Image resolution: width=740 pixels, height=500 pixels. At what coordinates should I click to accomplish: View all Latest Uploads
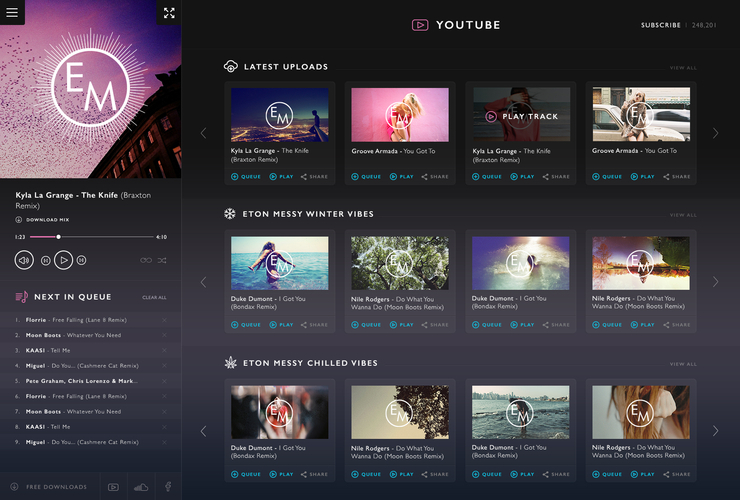(683, 68)
